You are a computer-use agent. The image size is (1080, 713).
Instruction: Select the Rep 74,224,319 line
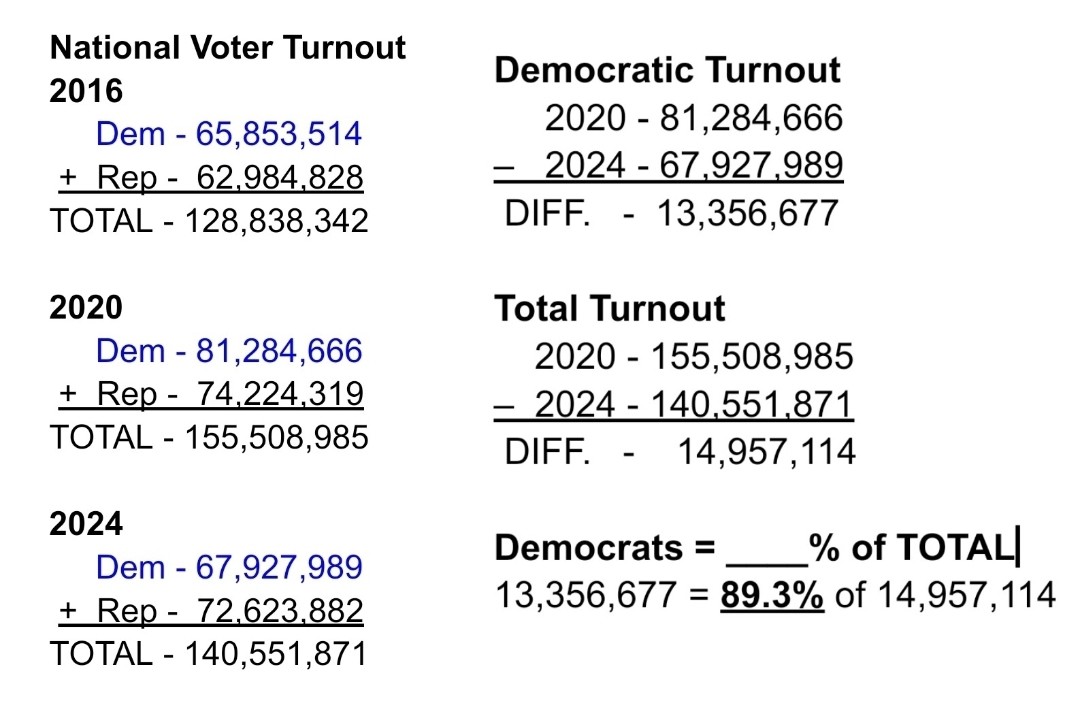pos(210,394)
